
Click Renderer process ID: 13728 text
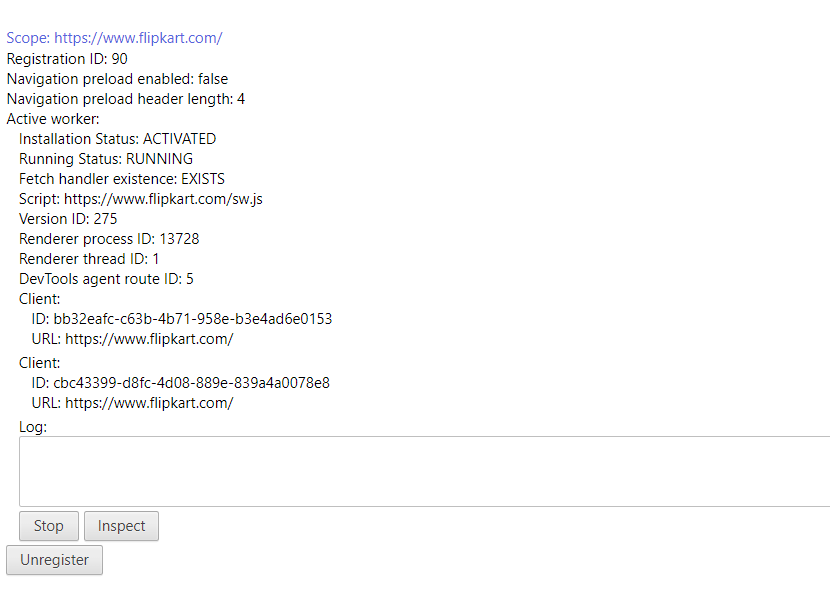click(x=109, y=239)
